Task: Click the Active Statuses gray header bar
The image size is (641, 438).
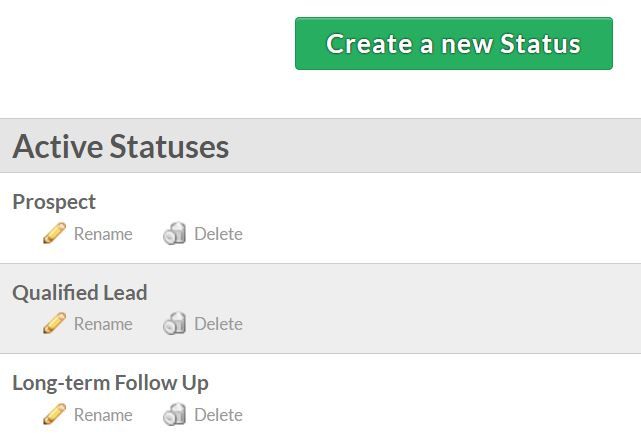Action: coord(320,146)
